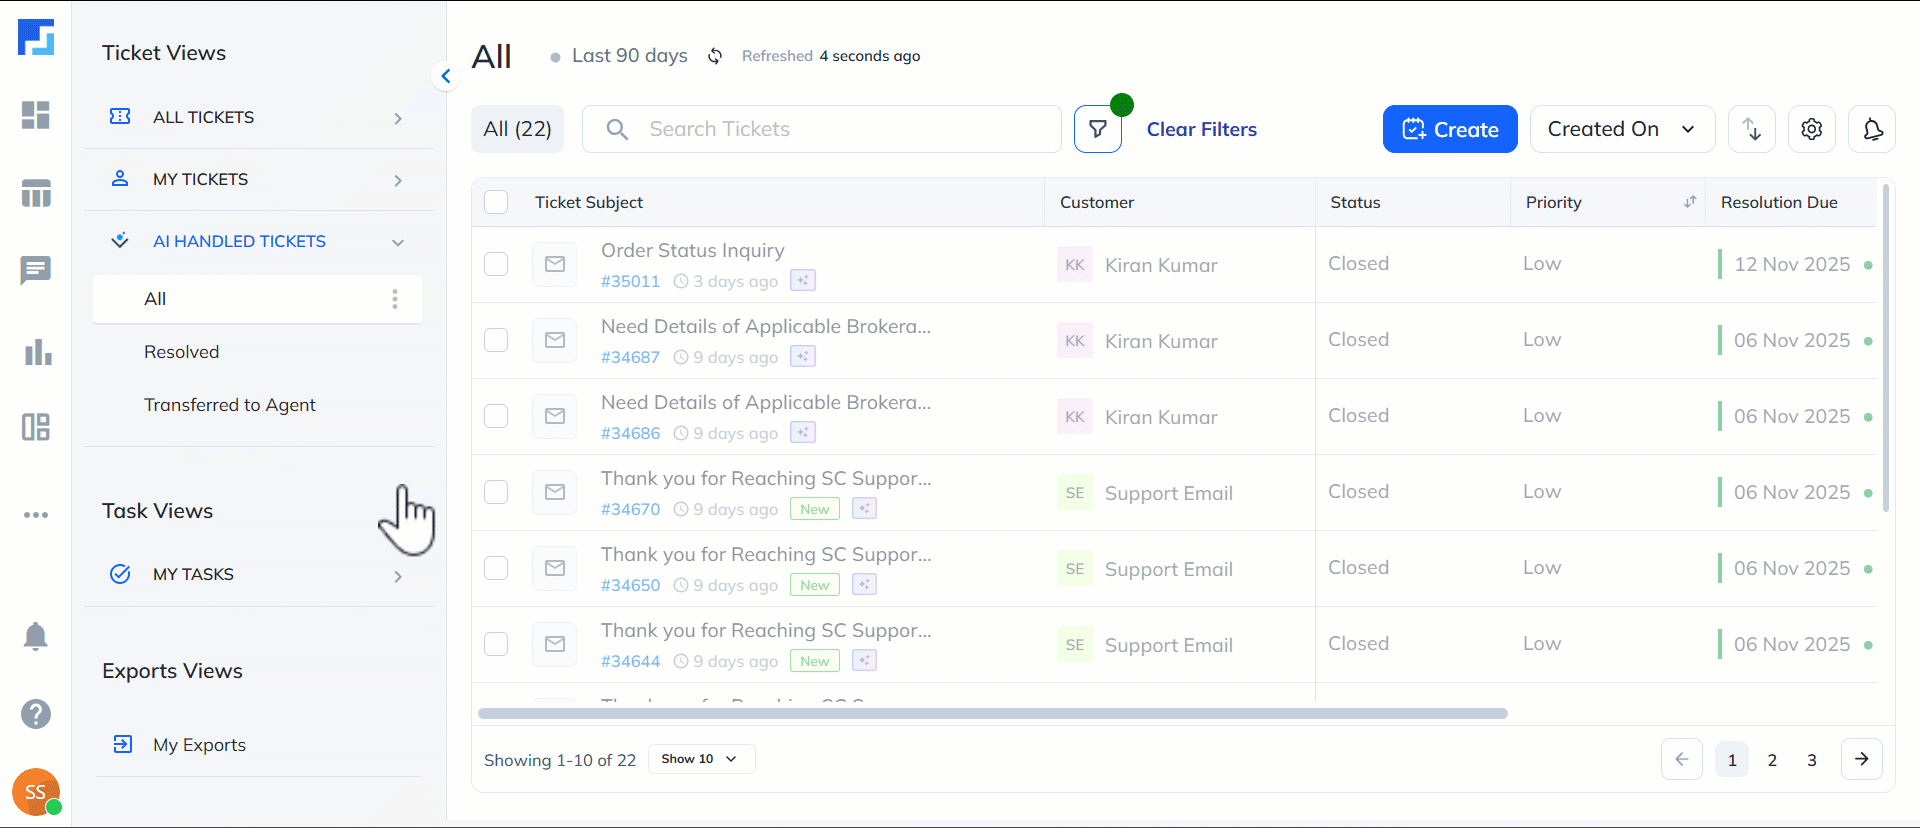
Task: Click horizontal scrollbar of ticket table
Action: pos(993,713)
